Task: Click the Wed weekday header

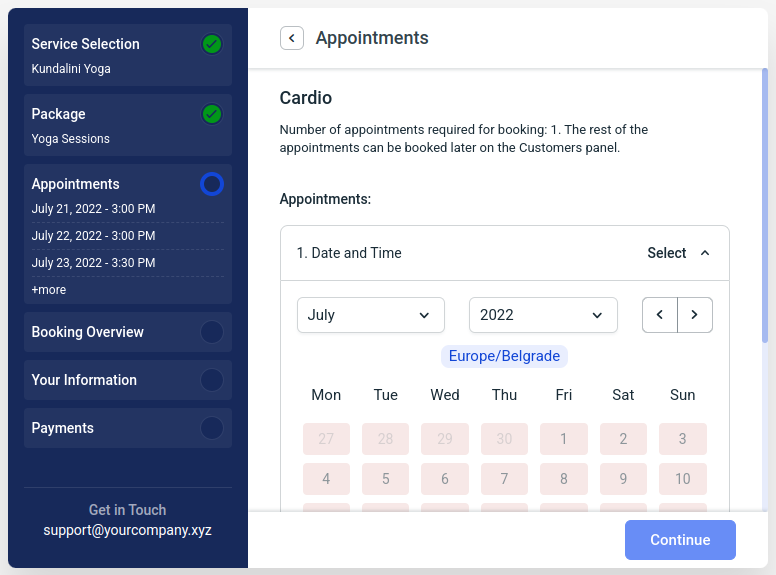Action: pyautogui.click(x=445, y=395)
